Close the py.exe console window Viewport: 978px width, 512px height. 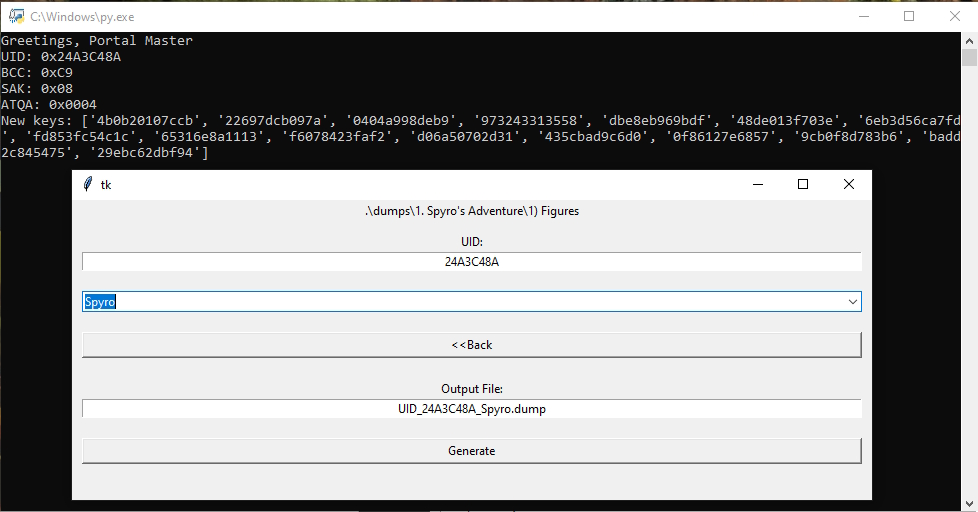coord(954,16)
